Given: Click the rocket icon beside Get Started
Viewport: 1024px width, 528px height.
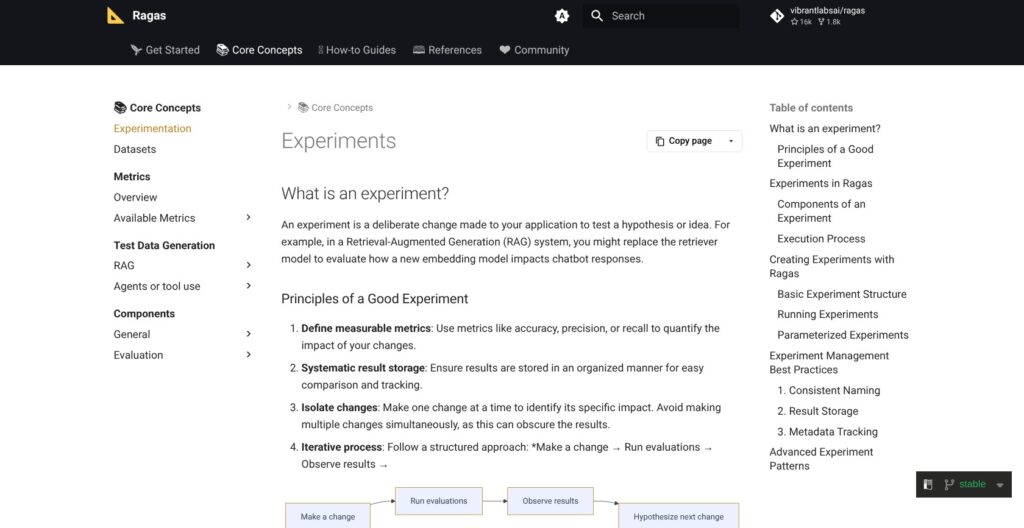Looking at the screenshot, I should point(136,50).
